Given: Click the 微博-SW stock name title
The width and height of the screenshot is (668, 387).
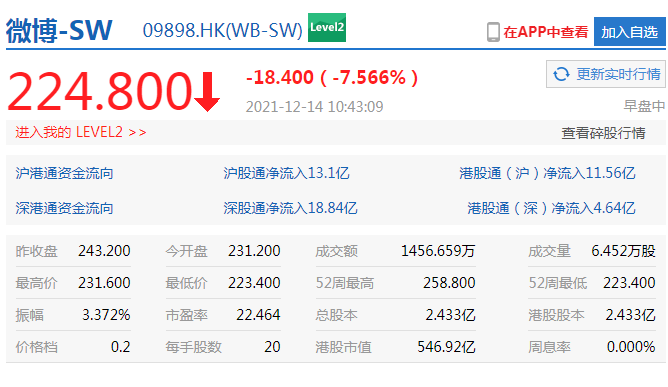Looking at the screenshot, I should 59,31.
